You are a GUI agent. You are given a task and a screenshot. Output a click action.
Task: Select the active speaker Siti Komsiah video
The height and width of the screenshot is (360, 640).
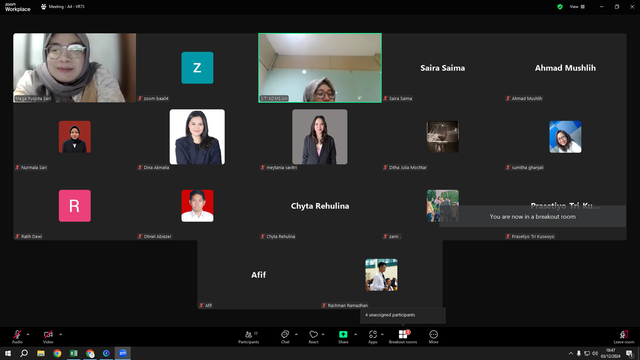point(320,68)
